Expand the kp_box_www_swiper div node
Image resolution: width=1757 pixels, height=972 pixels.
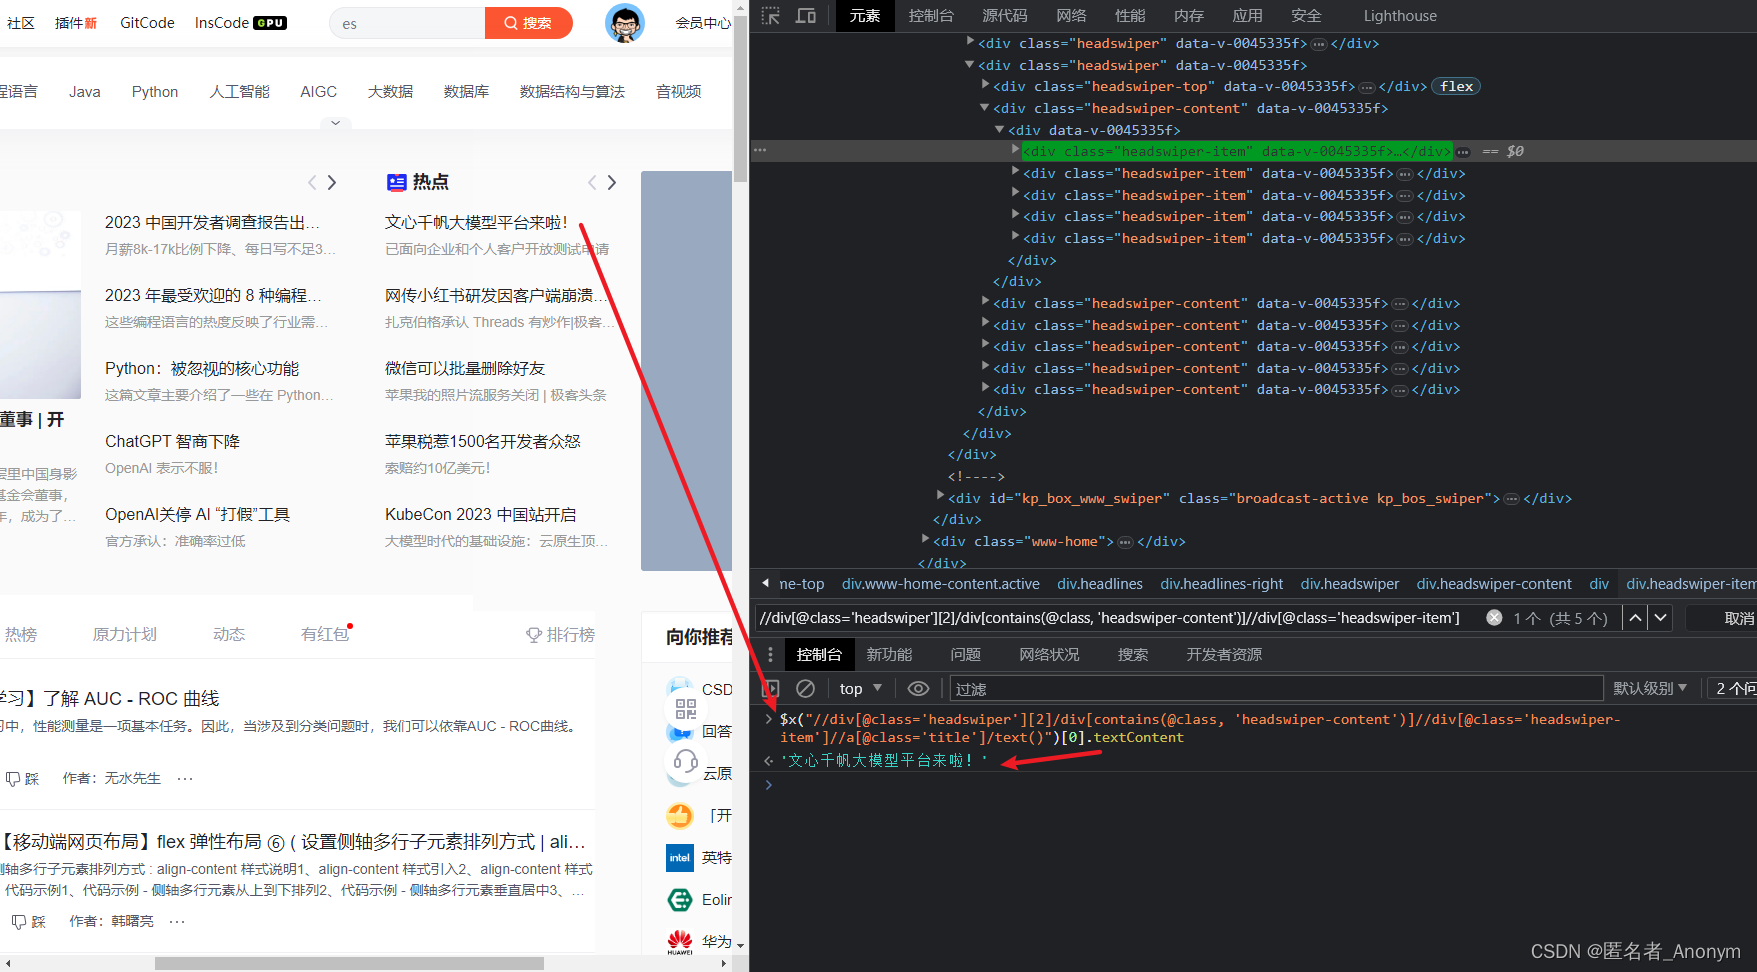point(940,497)
